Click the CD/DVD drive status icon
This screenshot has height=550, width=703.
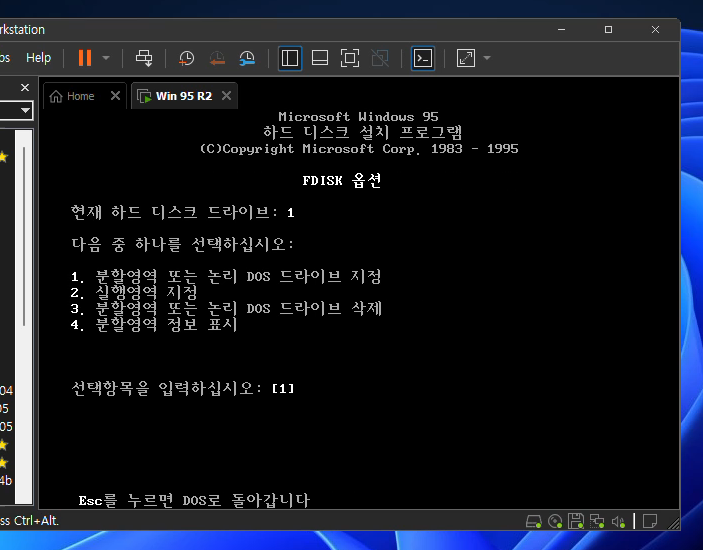[555, 521]
